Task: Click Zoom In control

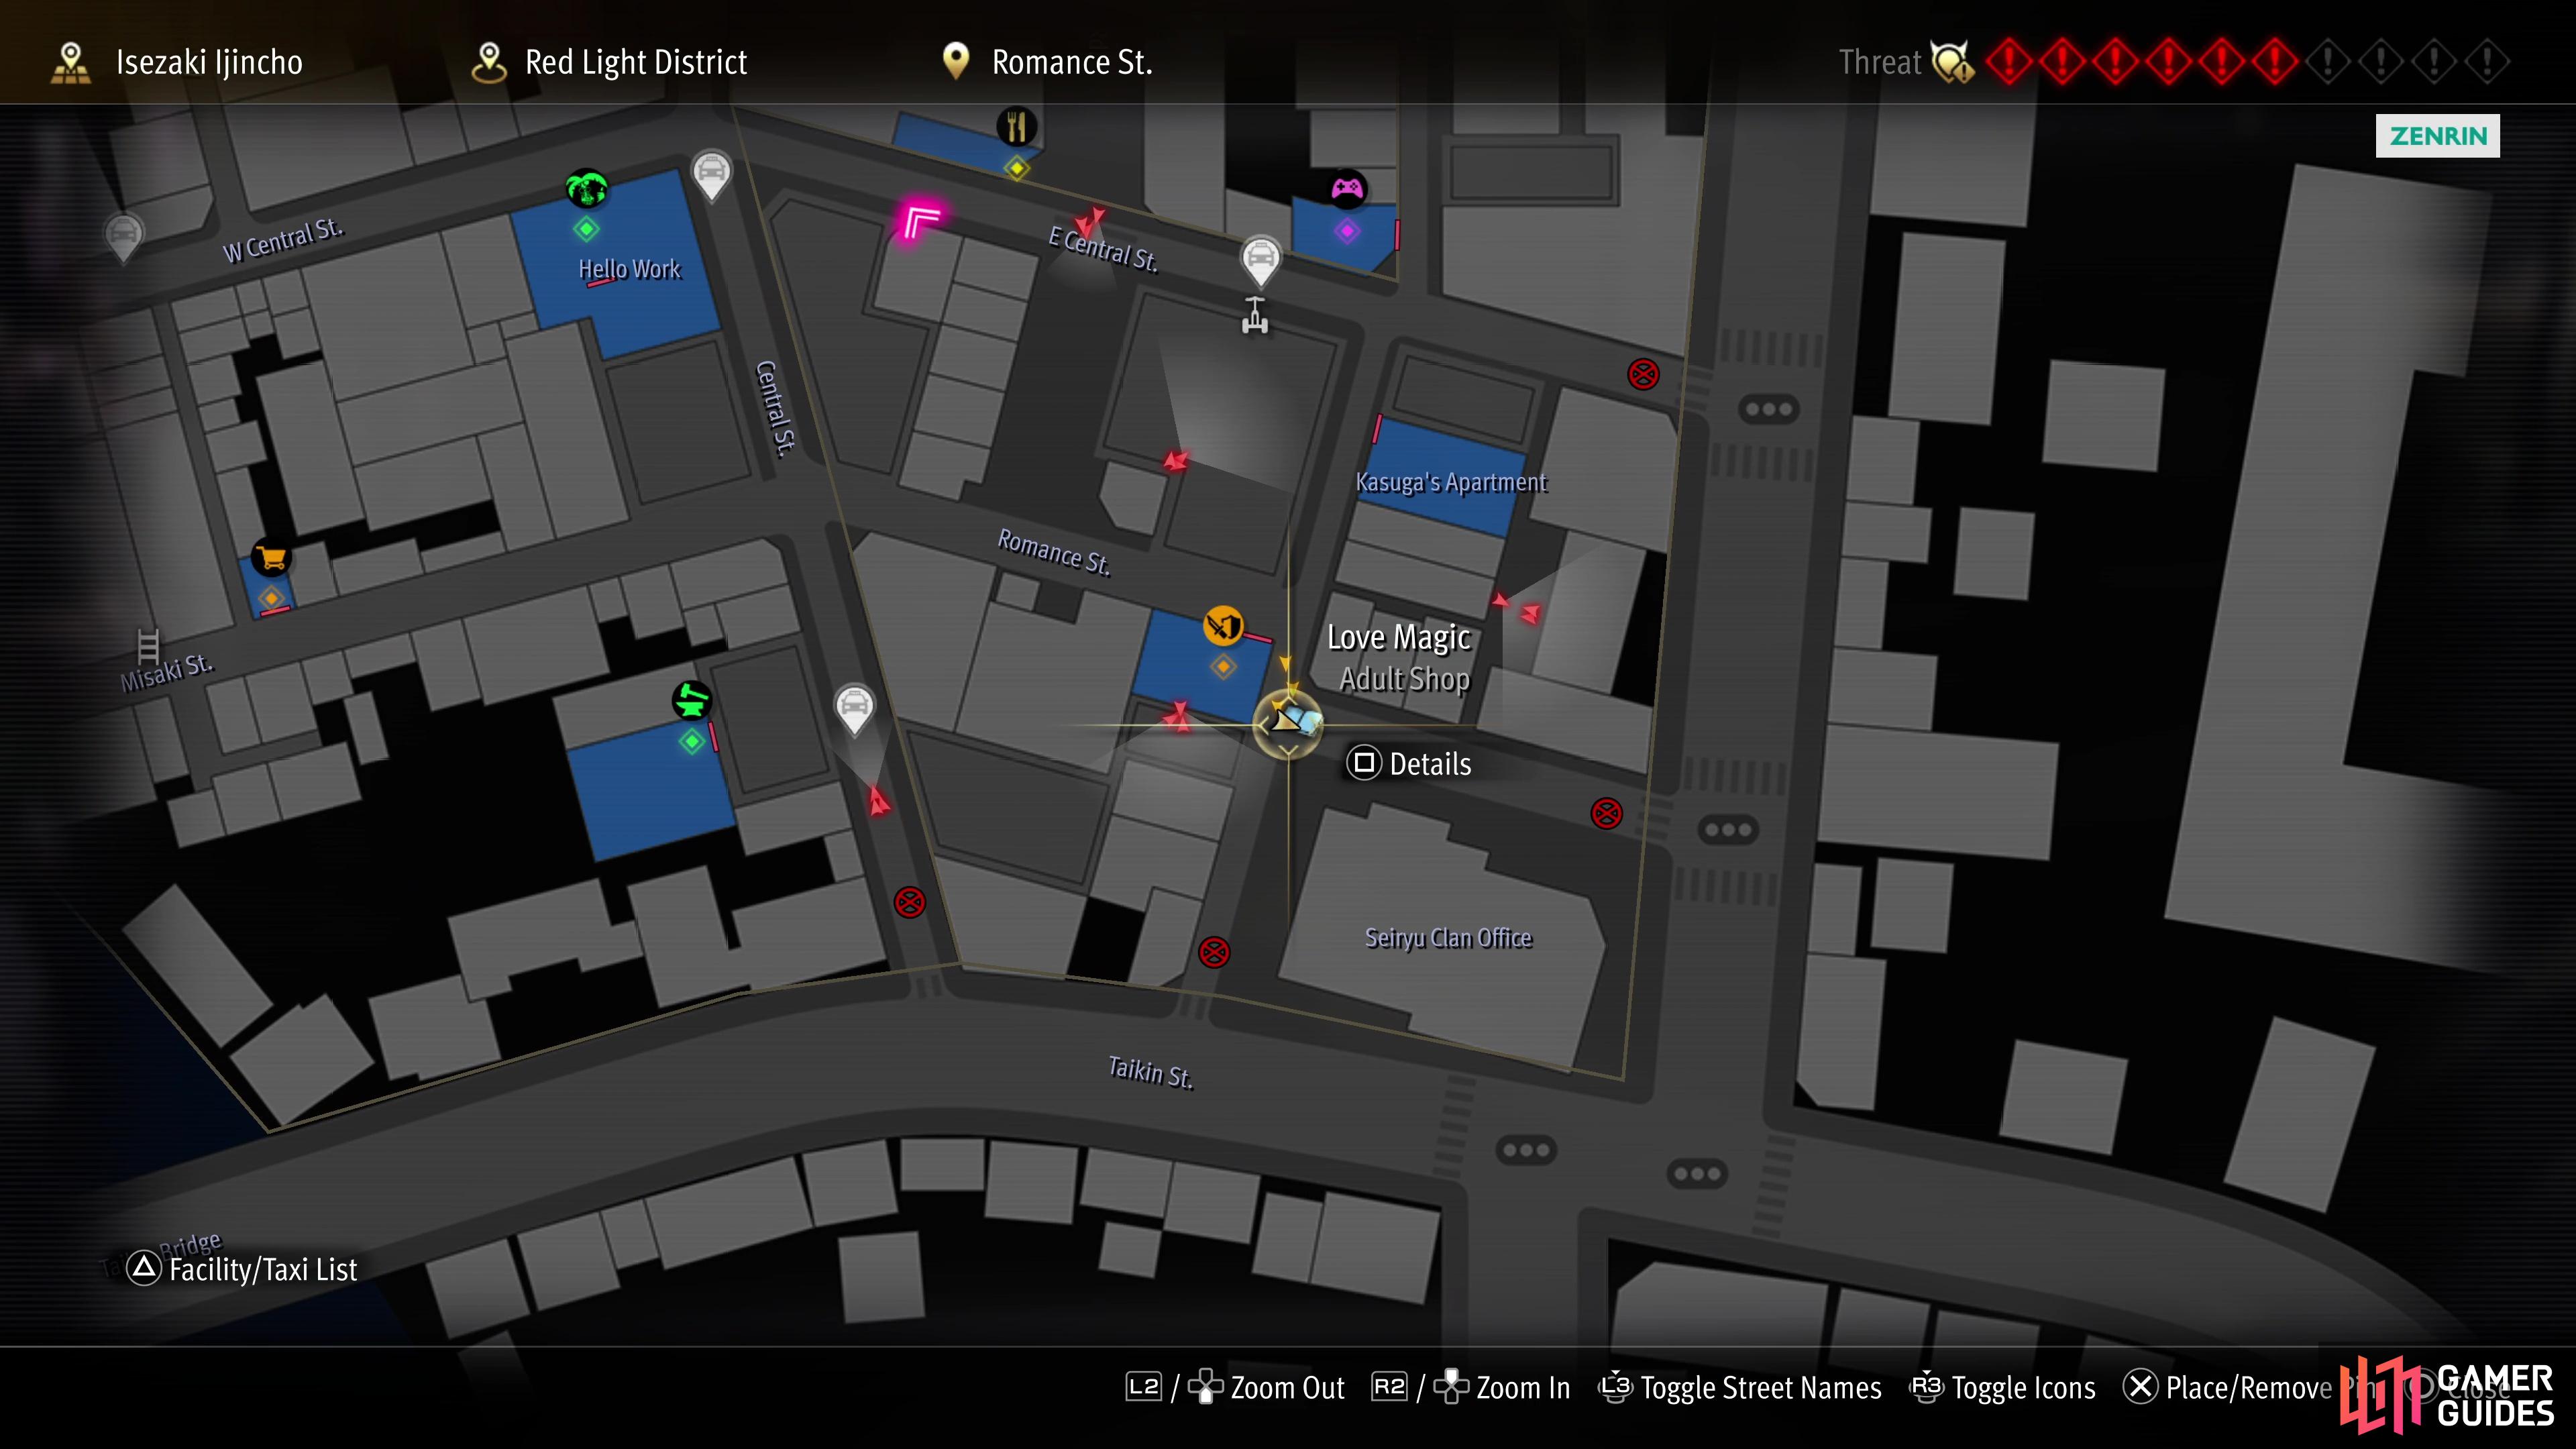Action: point(1471,1388)
